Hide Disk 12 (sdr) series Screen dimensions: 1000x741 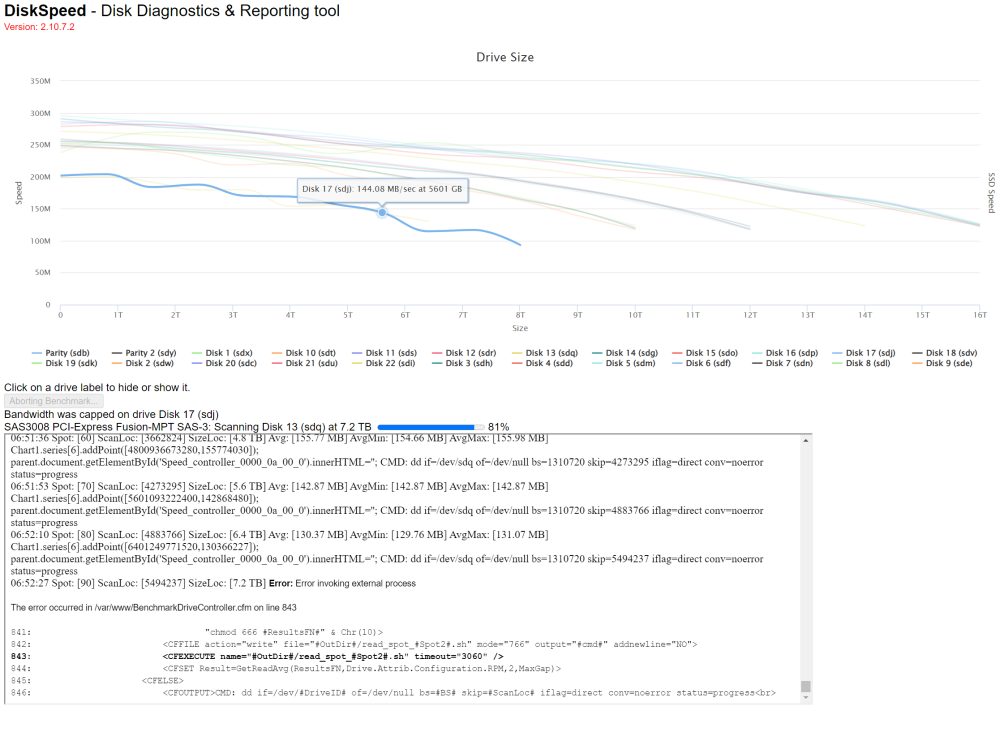click(464, 353)
